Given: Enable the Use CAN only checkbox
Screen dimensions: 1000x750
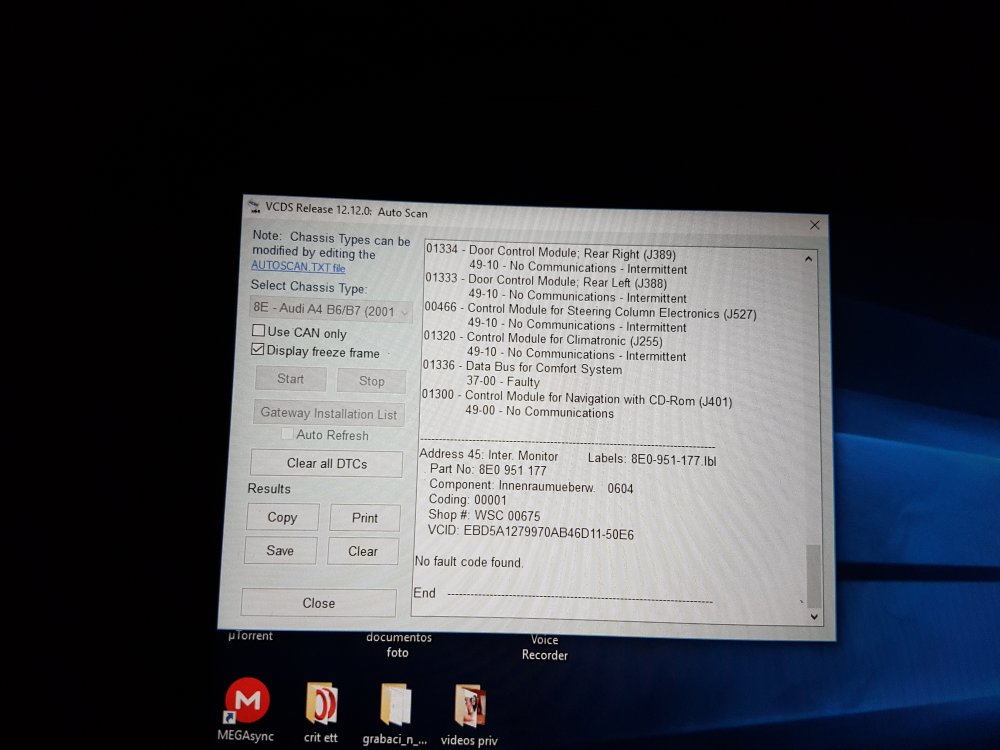Looking at the screenshot, I should [x=259, y=331].
